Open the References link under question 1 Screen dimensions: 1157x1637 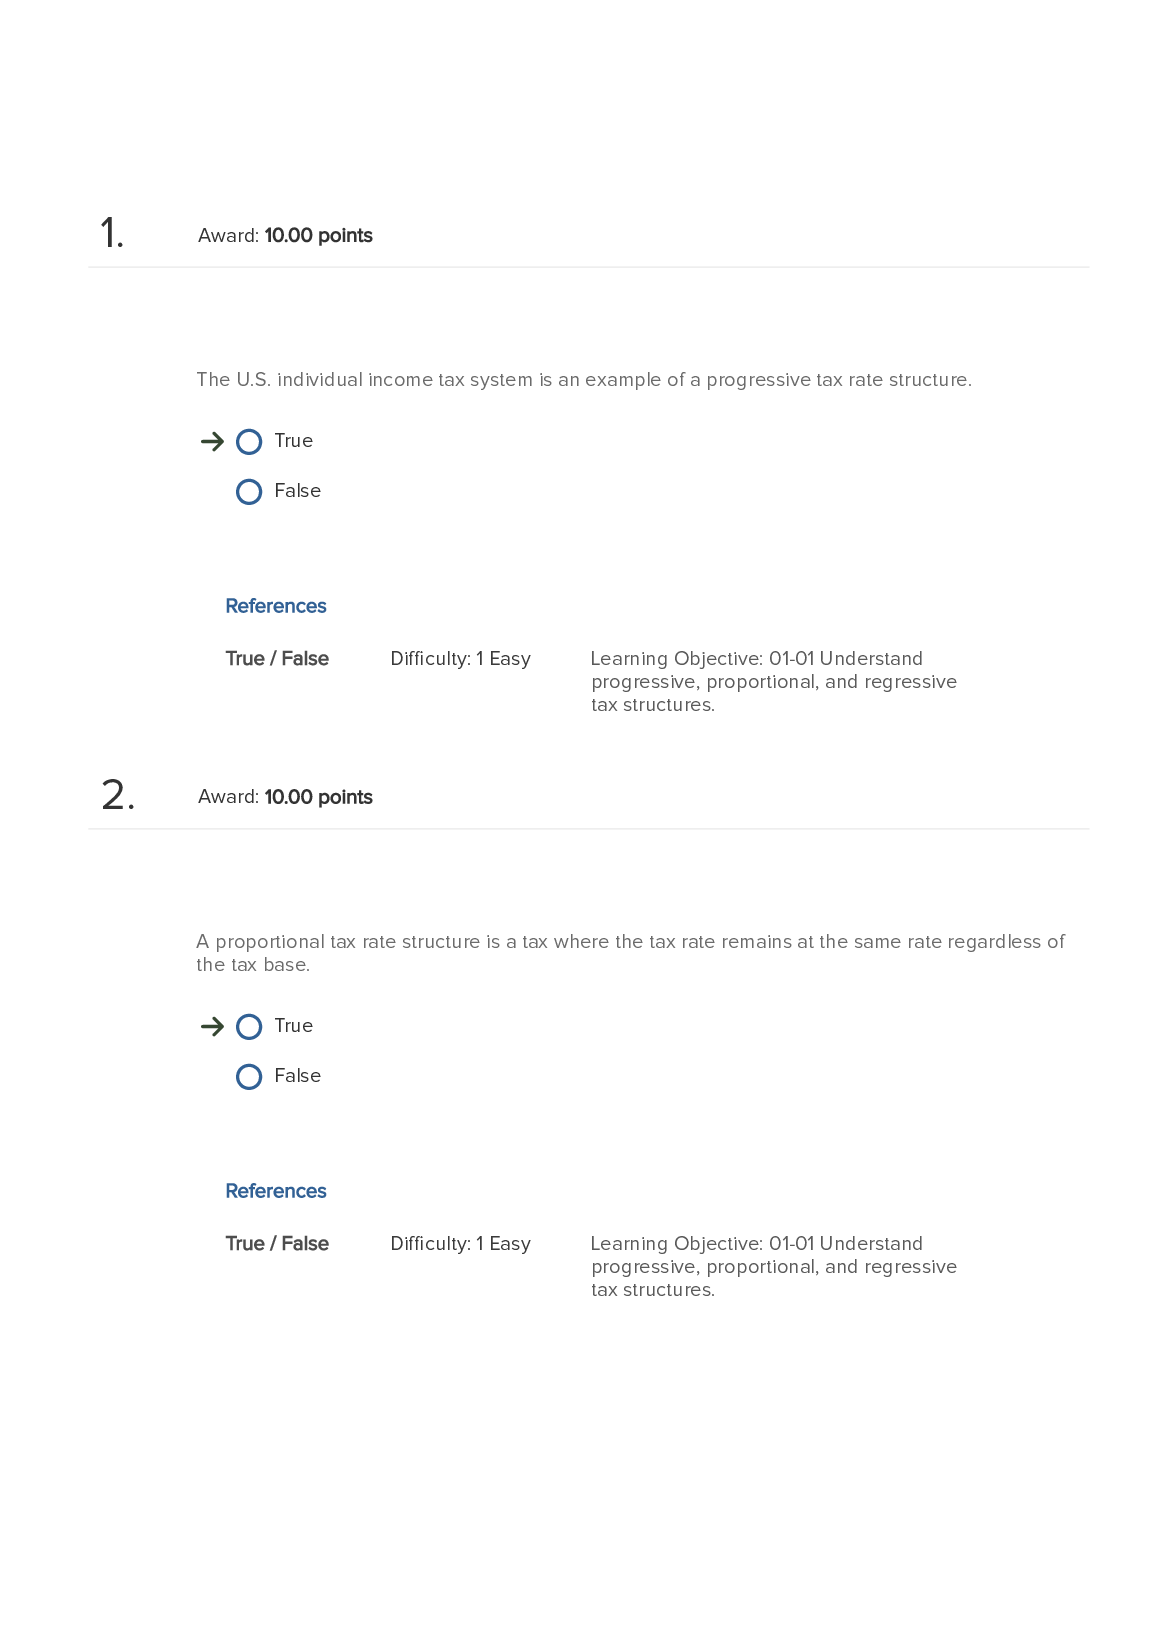[x=276, y=606]
